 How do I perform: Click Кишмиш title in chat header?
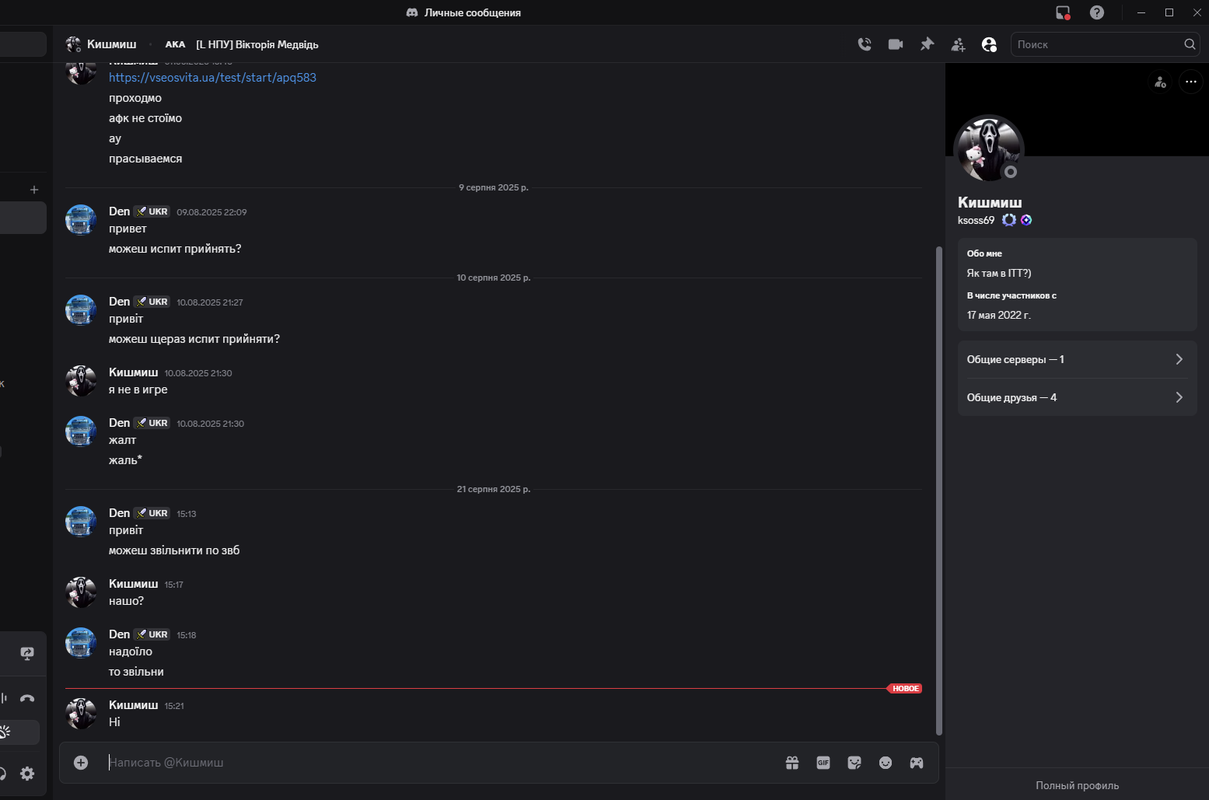click(x=111, y=44)
